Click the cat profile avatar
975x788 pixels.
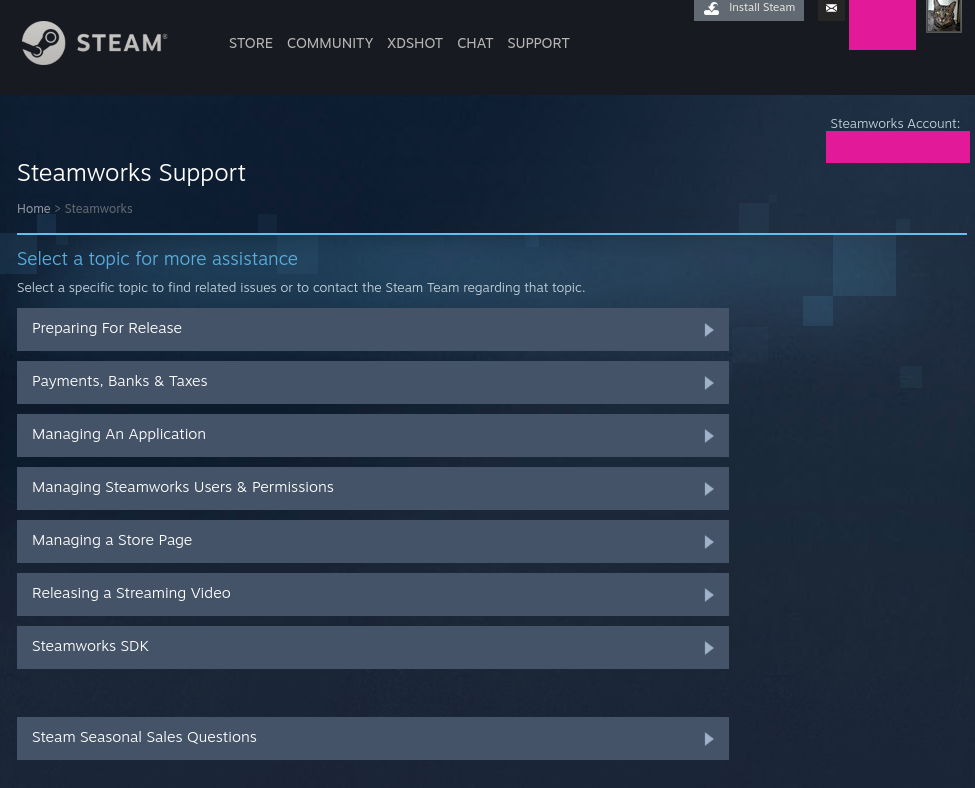pos(943,16)
